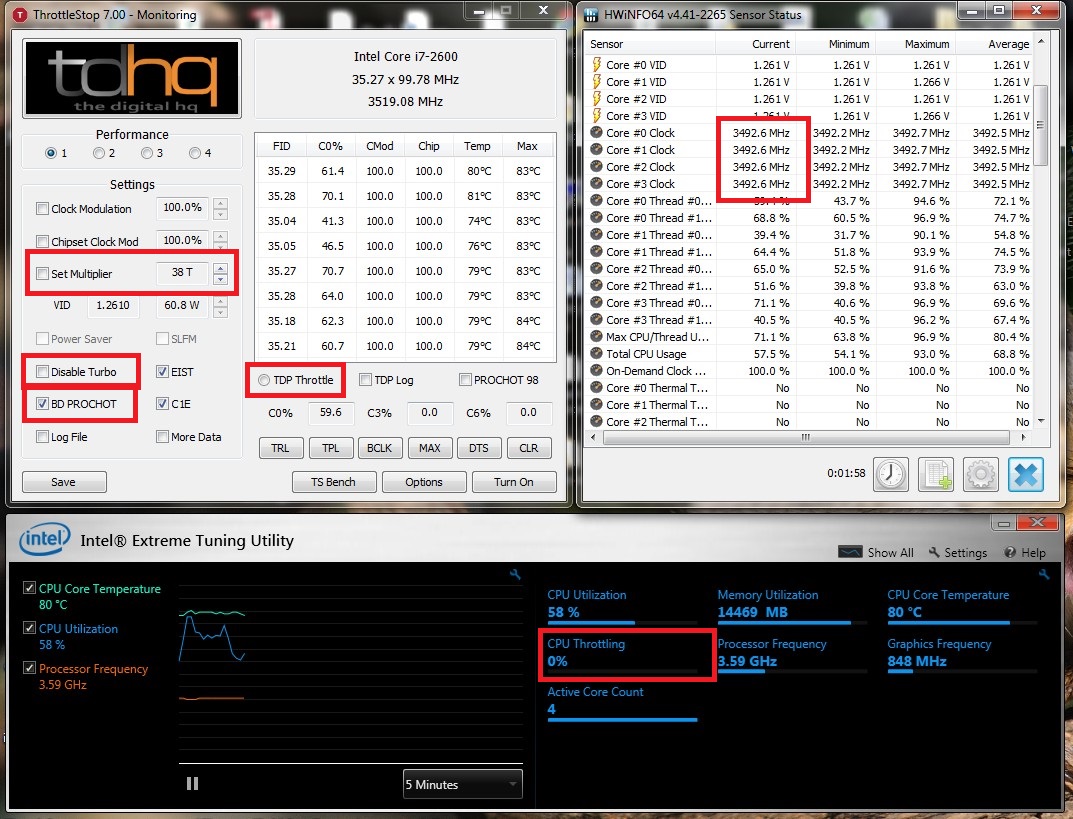The image size is (1073, 819).
Task: Decrease the Set Multiplier stepper value
Action: (220, 278)
